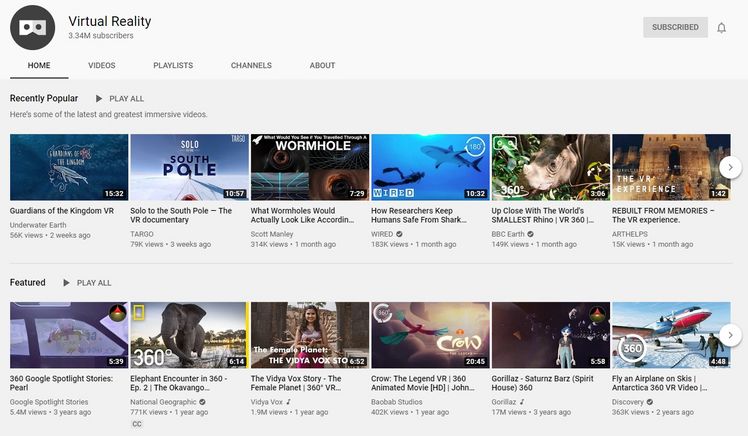Open the Underwater Earth channel link
The height and width of the screenshot is (436, 748).
click(x=38, y=225)
